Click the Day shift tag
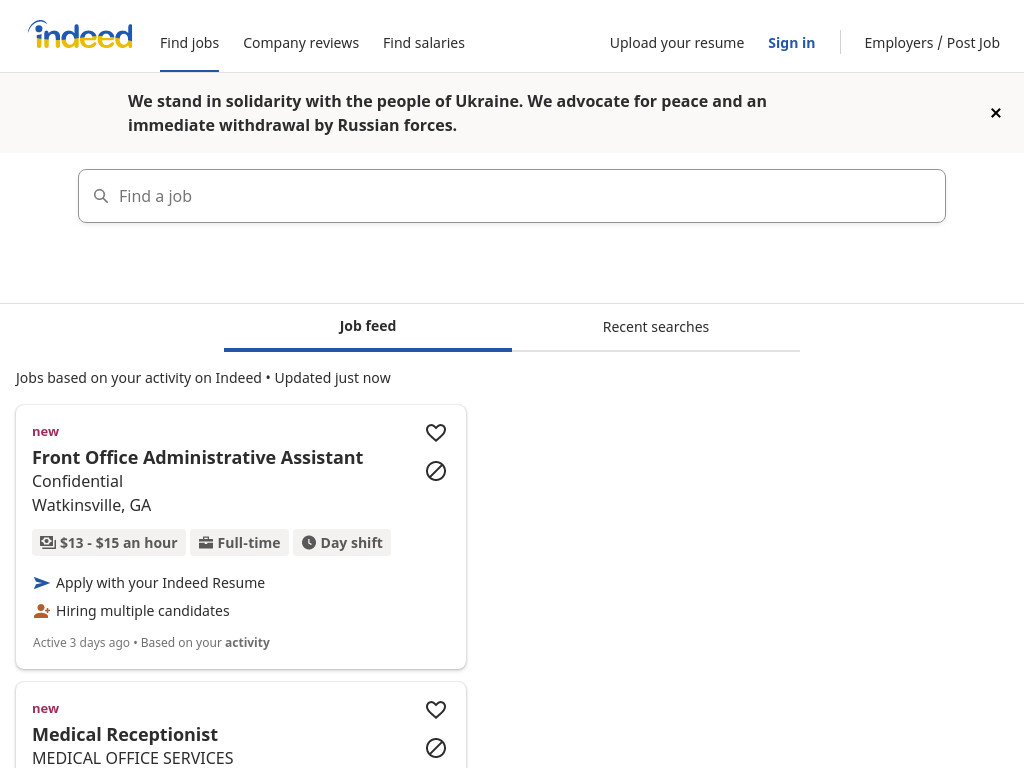The width and height of the screenshot is (1024, 768). [x=342, y=543]
